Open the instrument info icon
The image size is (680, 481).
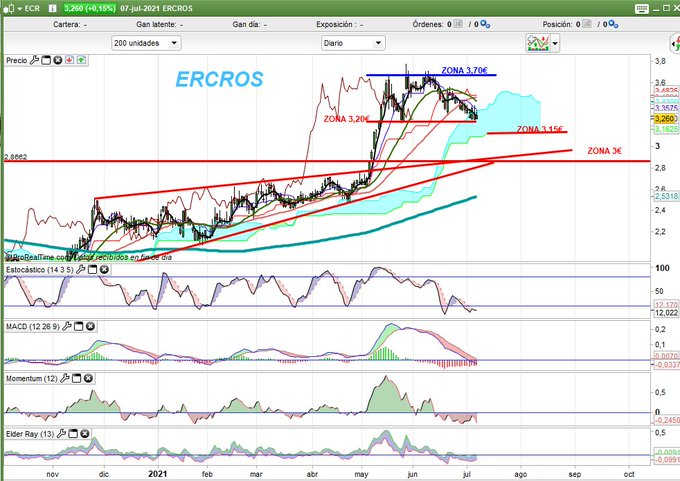52,8
